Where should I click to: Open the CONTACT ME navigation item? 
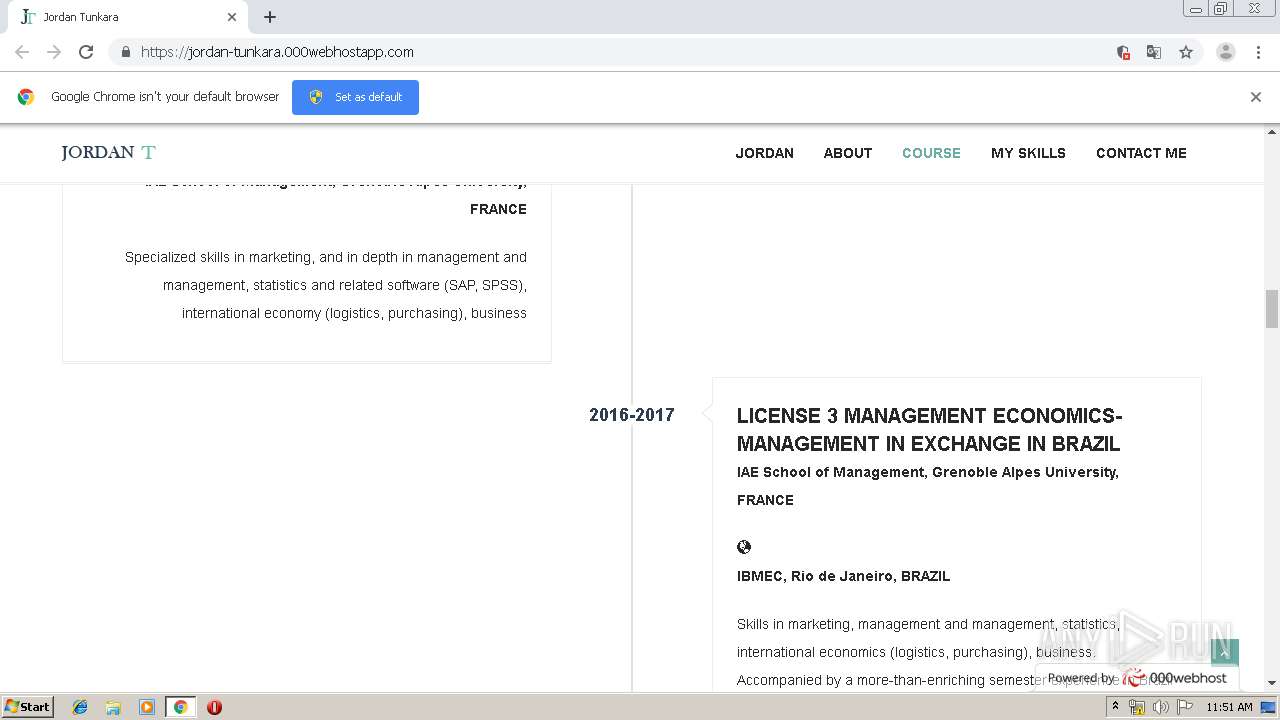pos(1141,153)
